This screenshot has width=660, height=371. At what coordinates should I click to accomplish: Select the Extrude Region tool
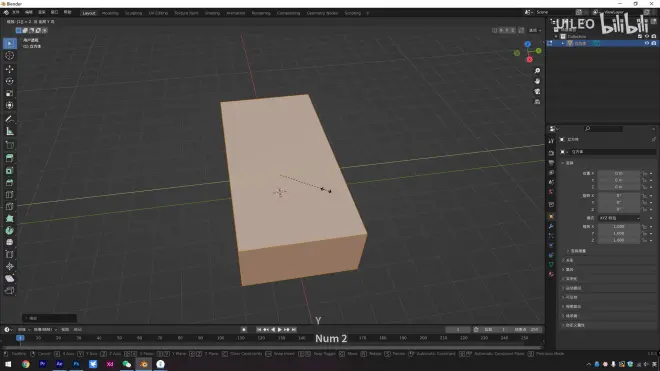(10, 158)
